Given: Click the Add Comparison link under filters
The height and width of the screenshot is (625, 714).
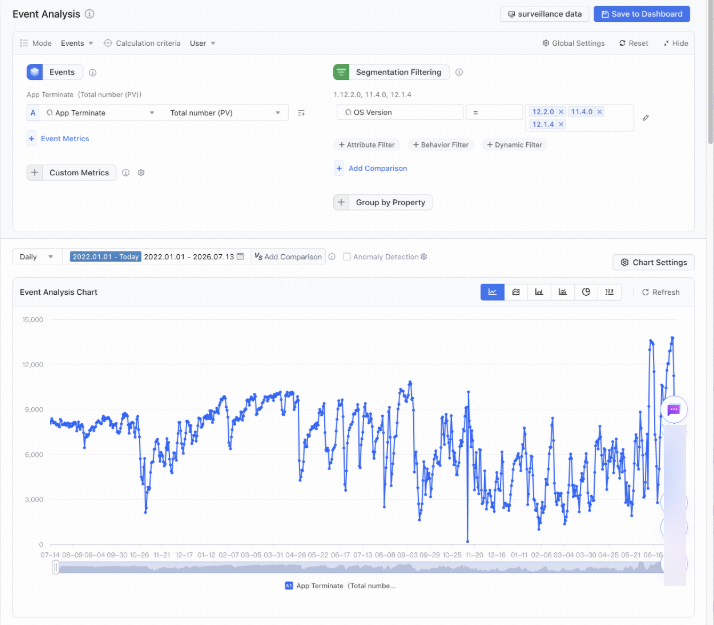Looking at the screenshot, I should click(377, 168).
